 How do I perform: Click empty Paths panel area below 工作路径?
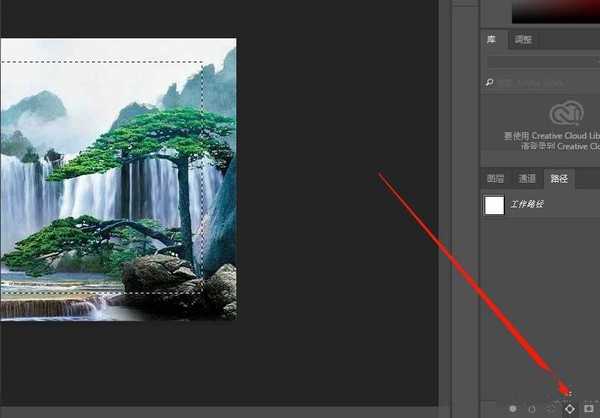click(540, 300)
